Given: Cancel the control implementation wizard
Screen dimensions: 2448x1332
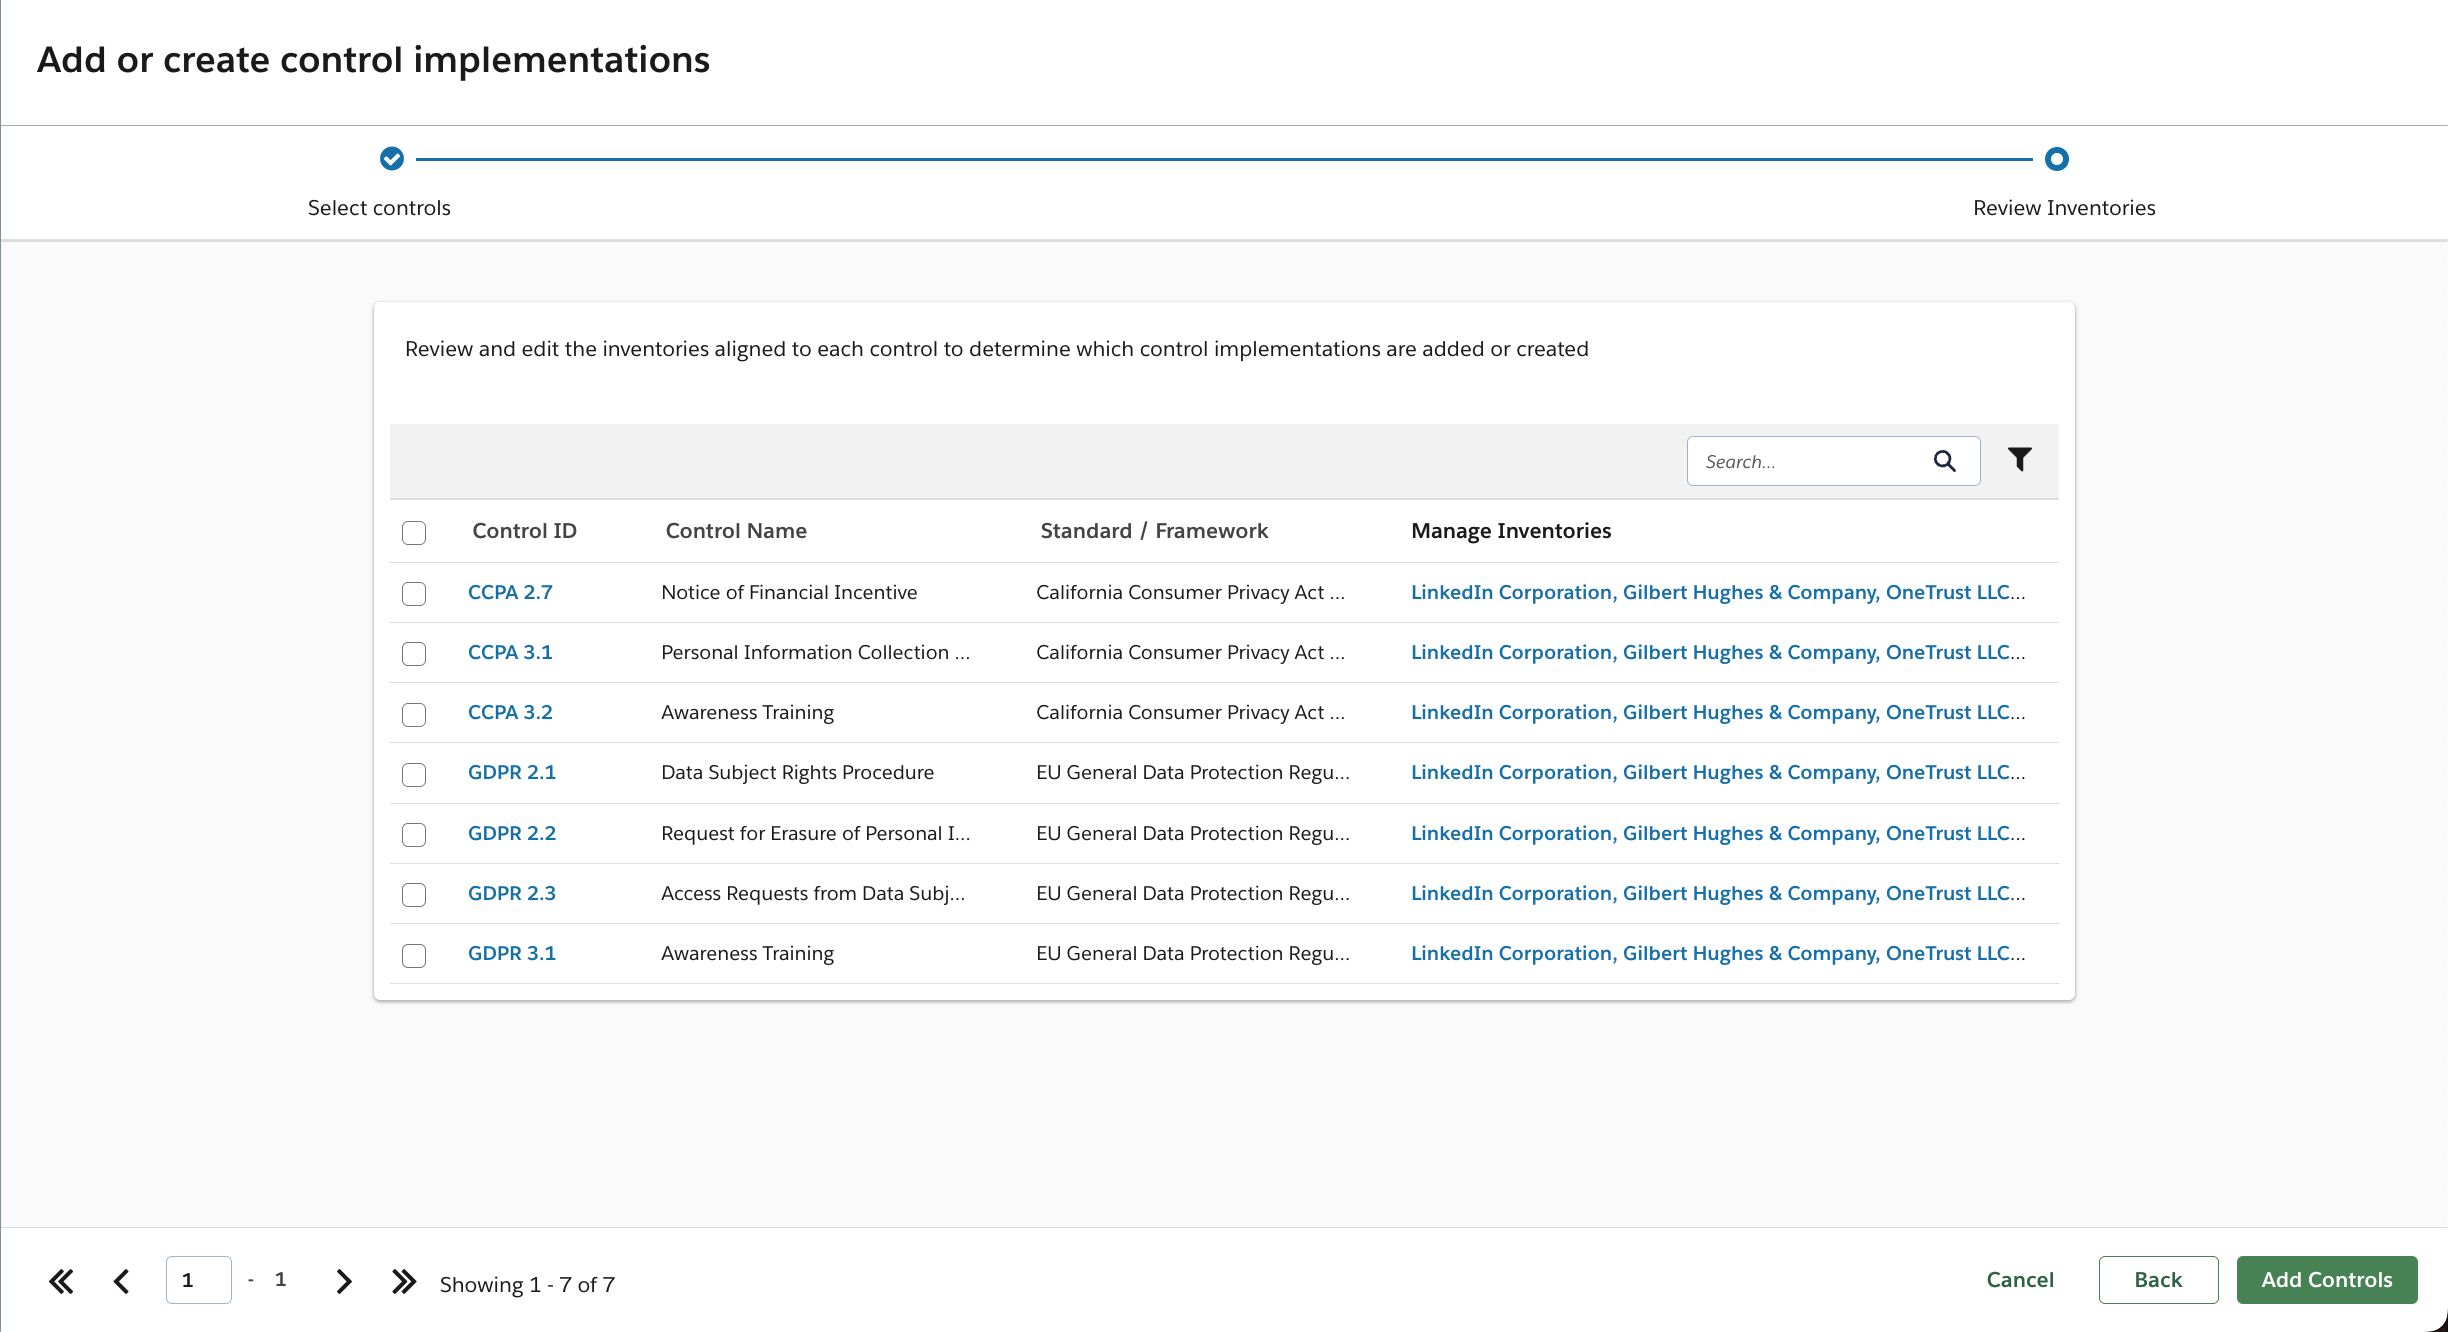Looking at the screenshot, I should (x=2020, y=1280).
